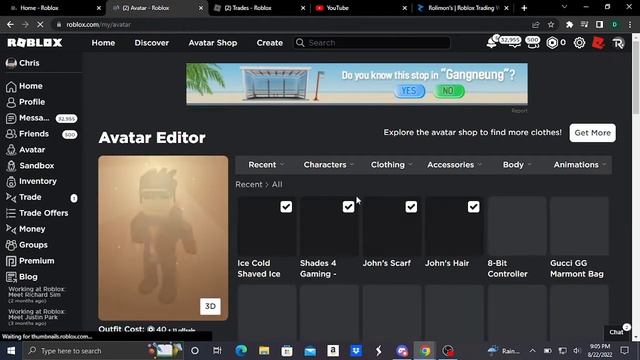Expand the Body dropdown
The height and width of the screenshot is (360, 640).
(x=517, y=164)
